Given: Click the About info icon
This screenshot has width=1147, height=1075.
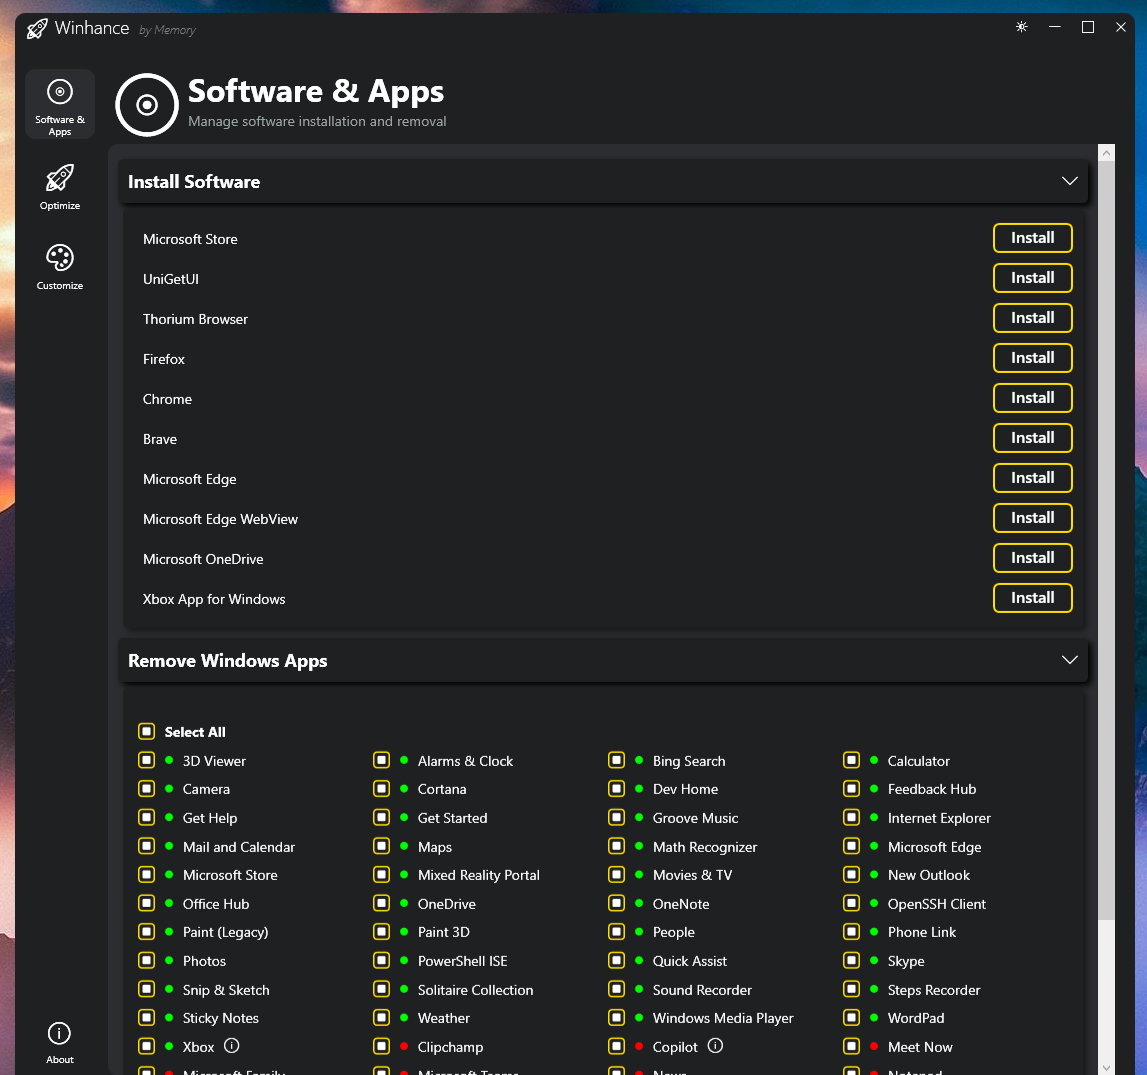Looking at the screenshot, I should click(x=60, y=1034).
